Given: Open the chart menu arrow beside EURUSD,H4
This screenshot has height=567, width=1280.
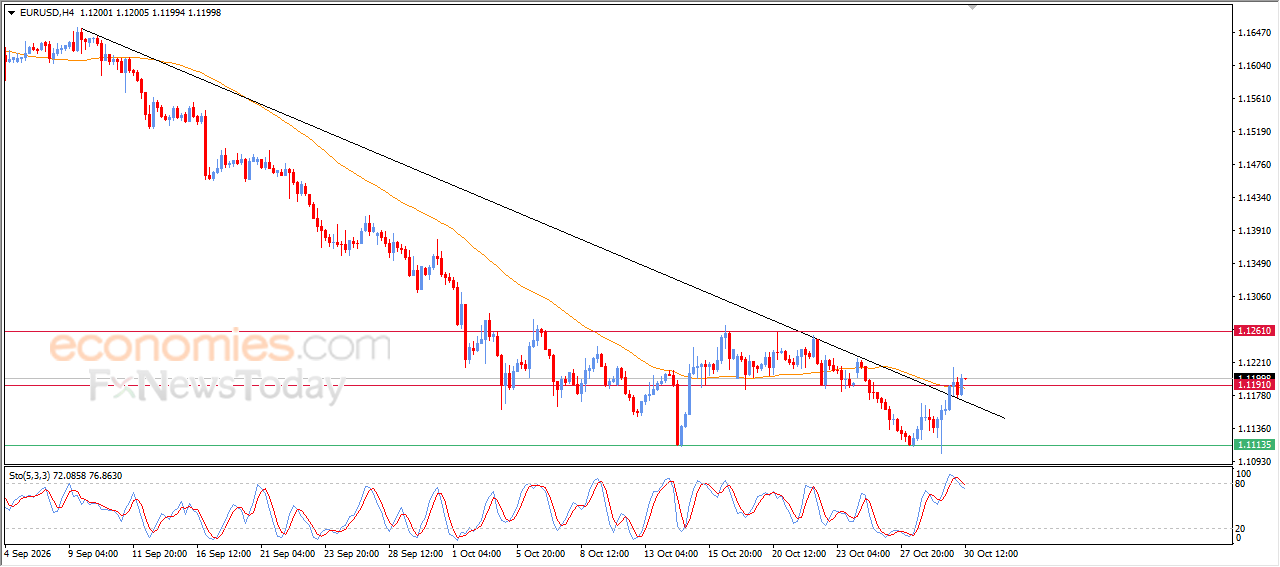Looking at the screenshot, I should click(11, 13).
